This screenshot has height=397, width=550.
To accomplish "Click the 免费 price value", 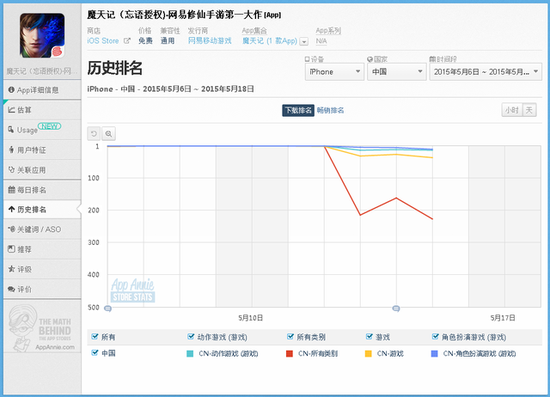I will click(x=145, y=41).
